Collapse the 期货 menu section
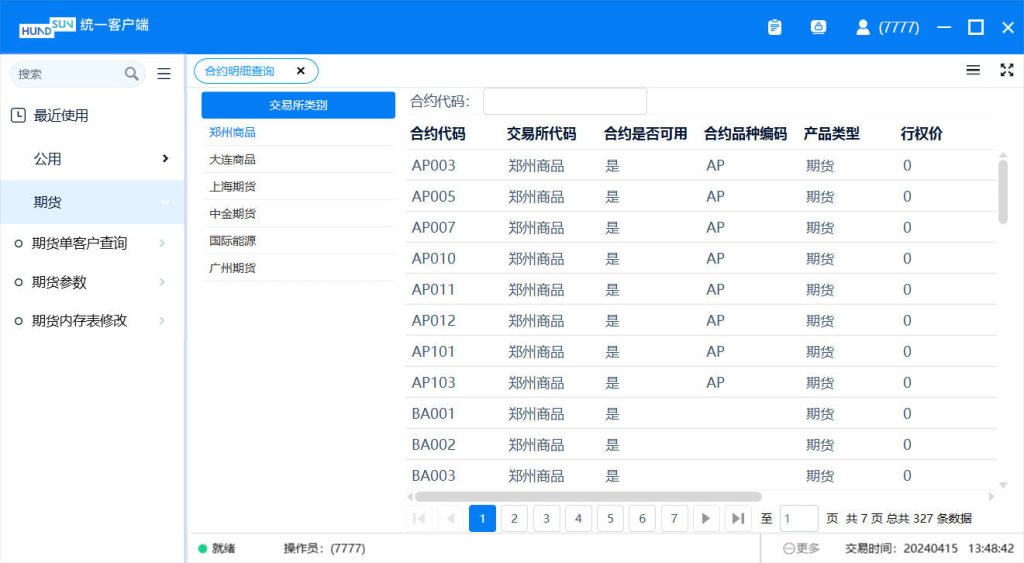The width and height of the screenshot is (1024, 563). [x=92, y=202]
